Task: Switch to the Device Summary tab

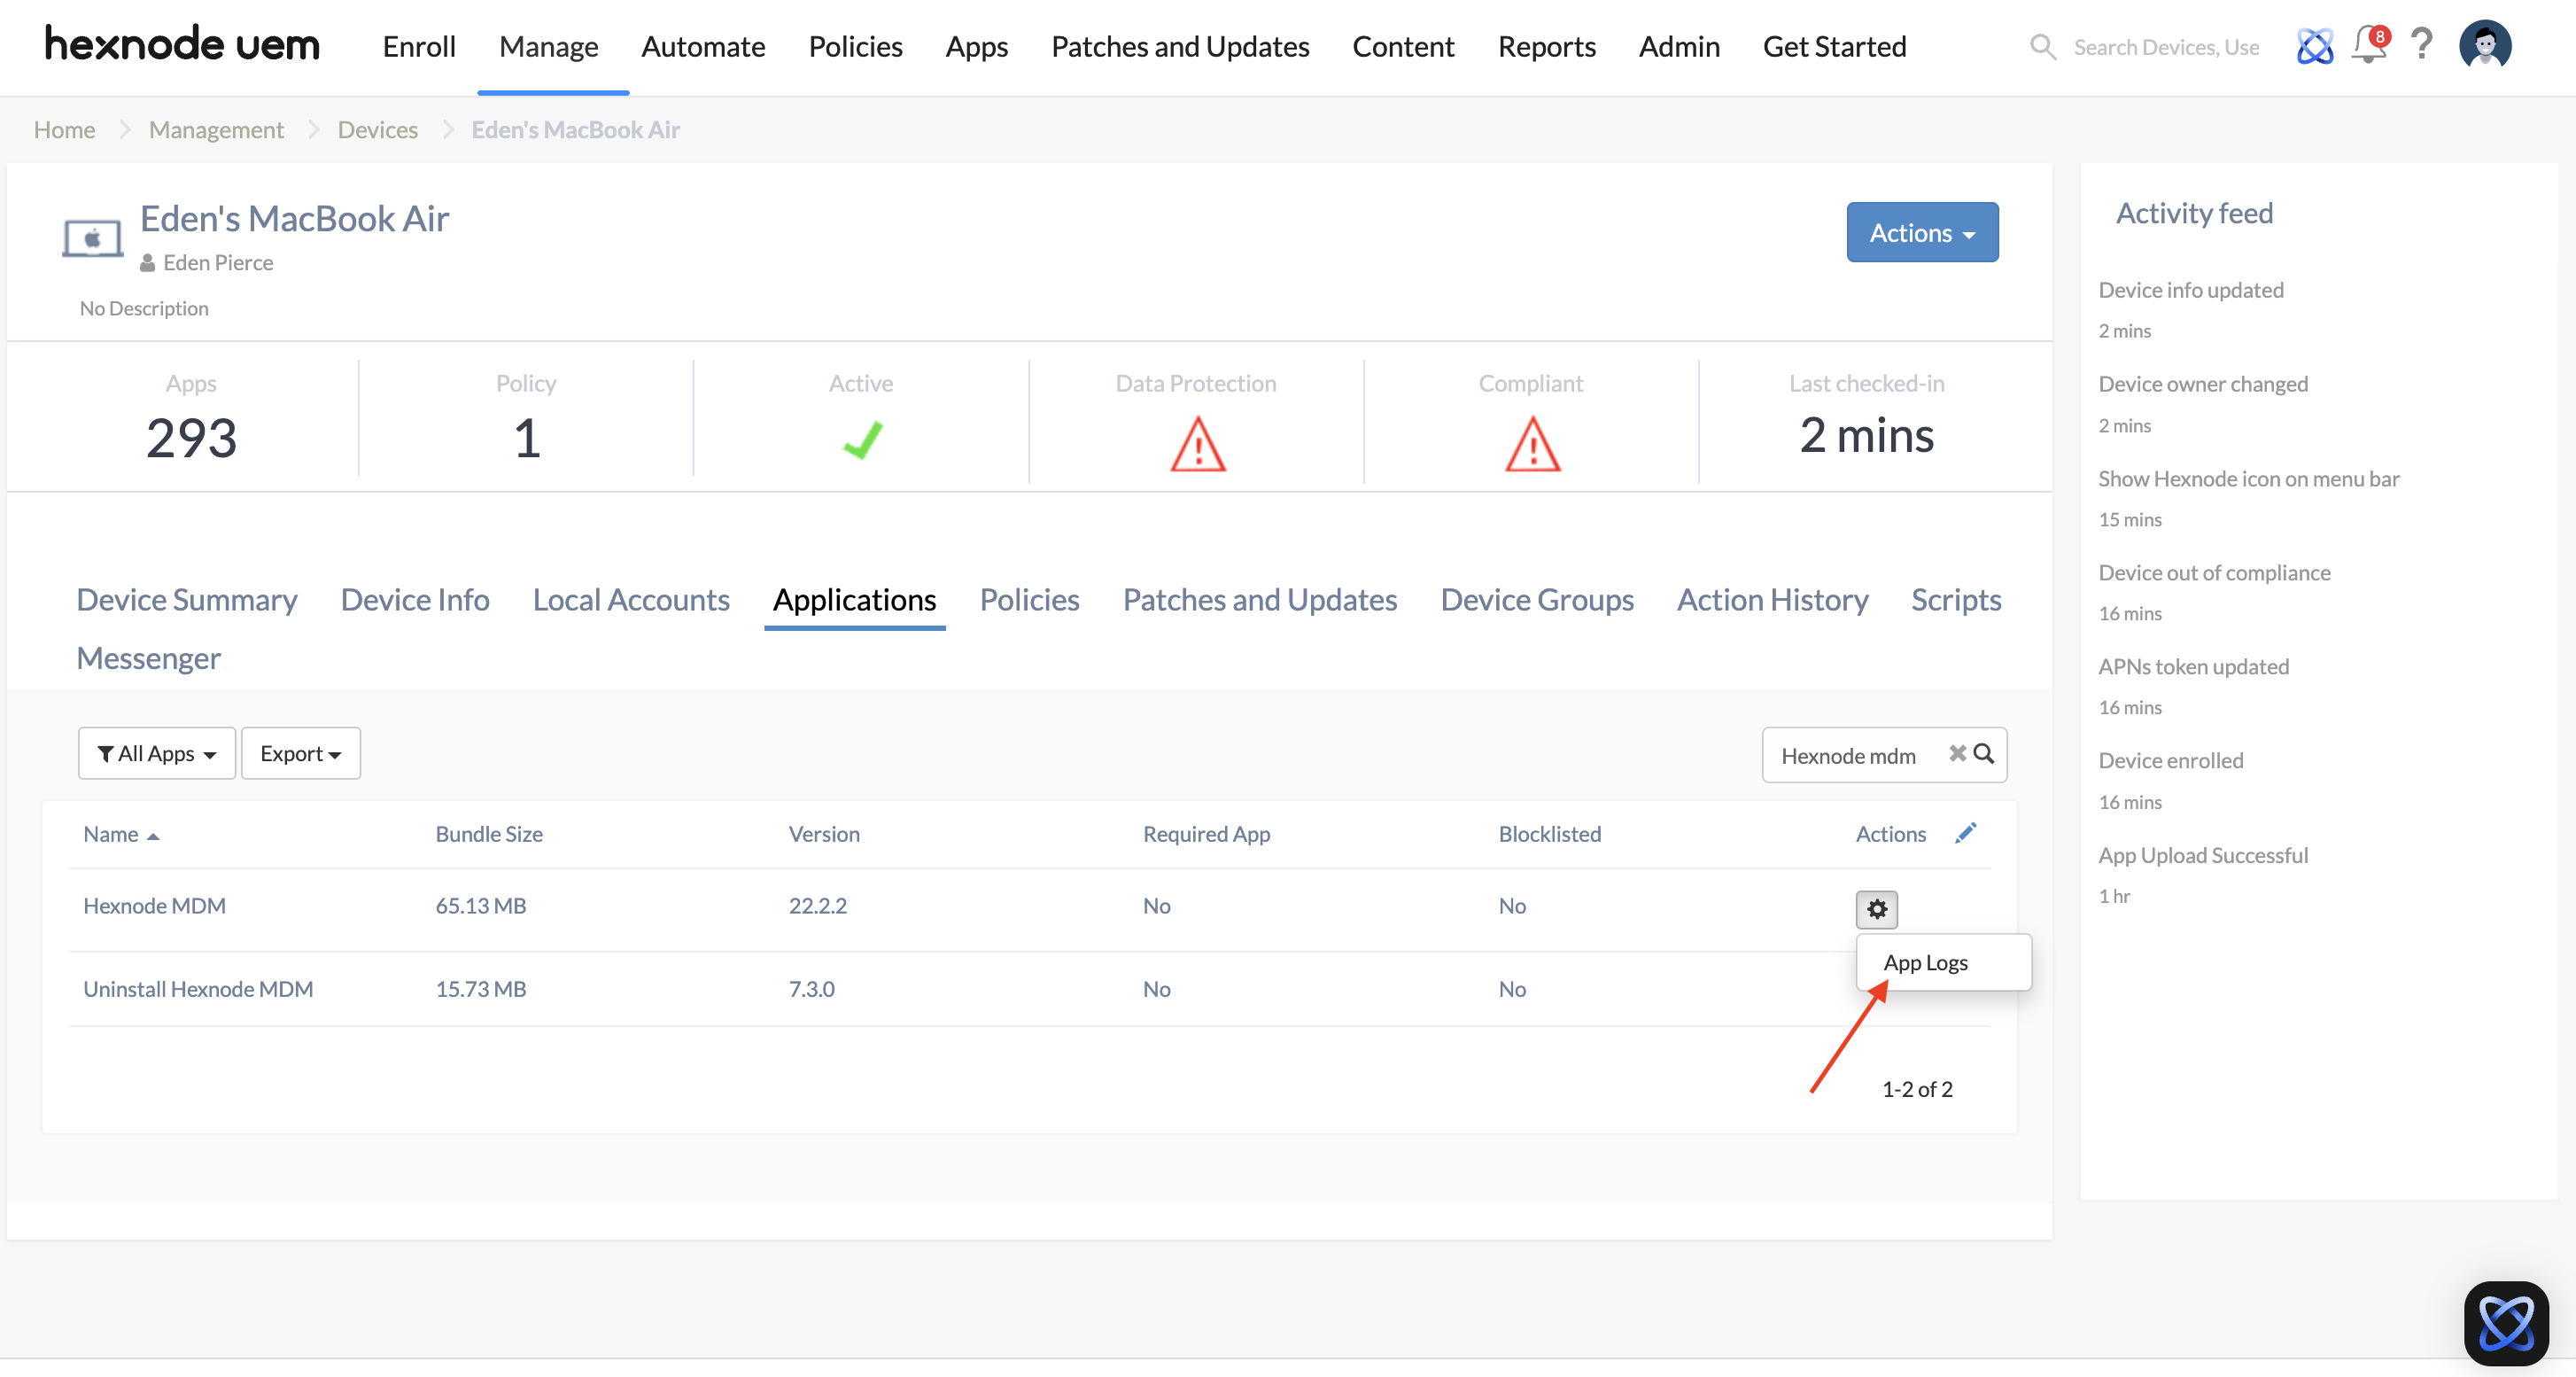Action: click(x=187, y=600)
